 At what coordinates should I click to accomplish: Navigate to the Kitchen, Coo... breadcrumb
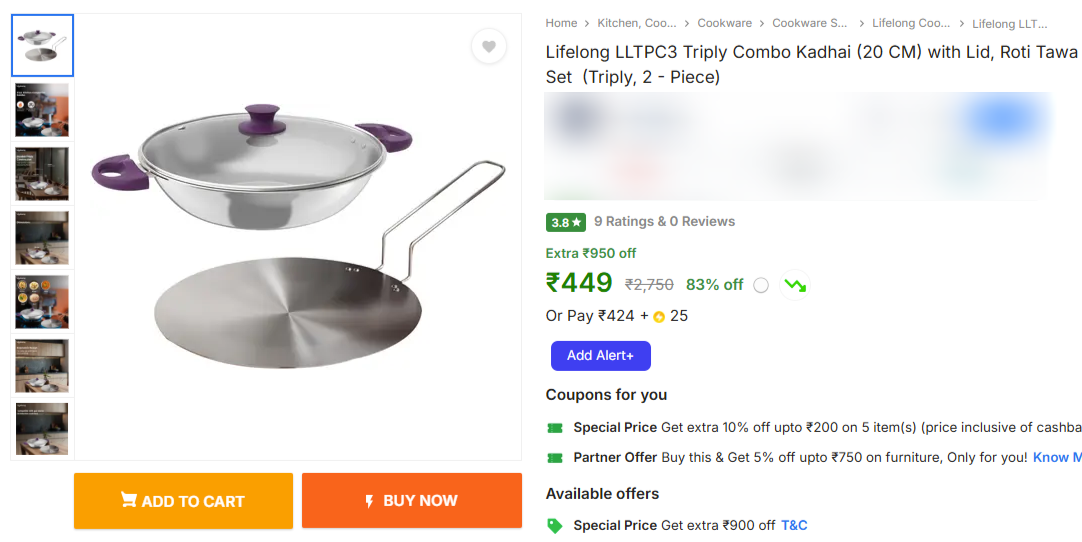[637, 23]
